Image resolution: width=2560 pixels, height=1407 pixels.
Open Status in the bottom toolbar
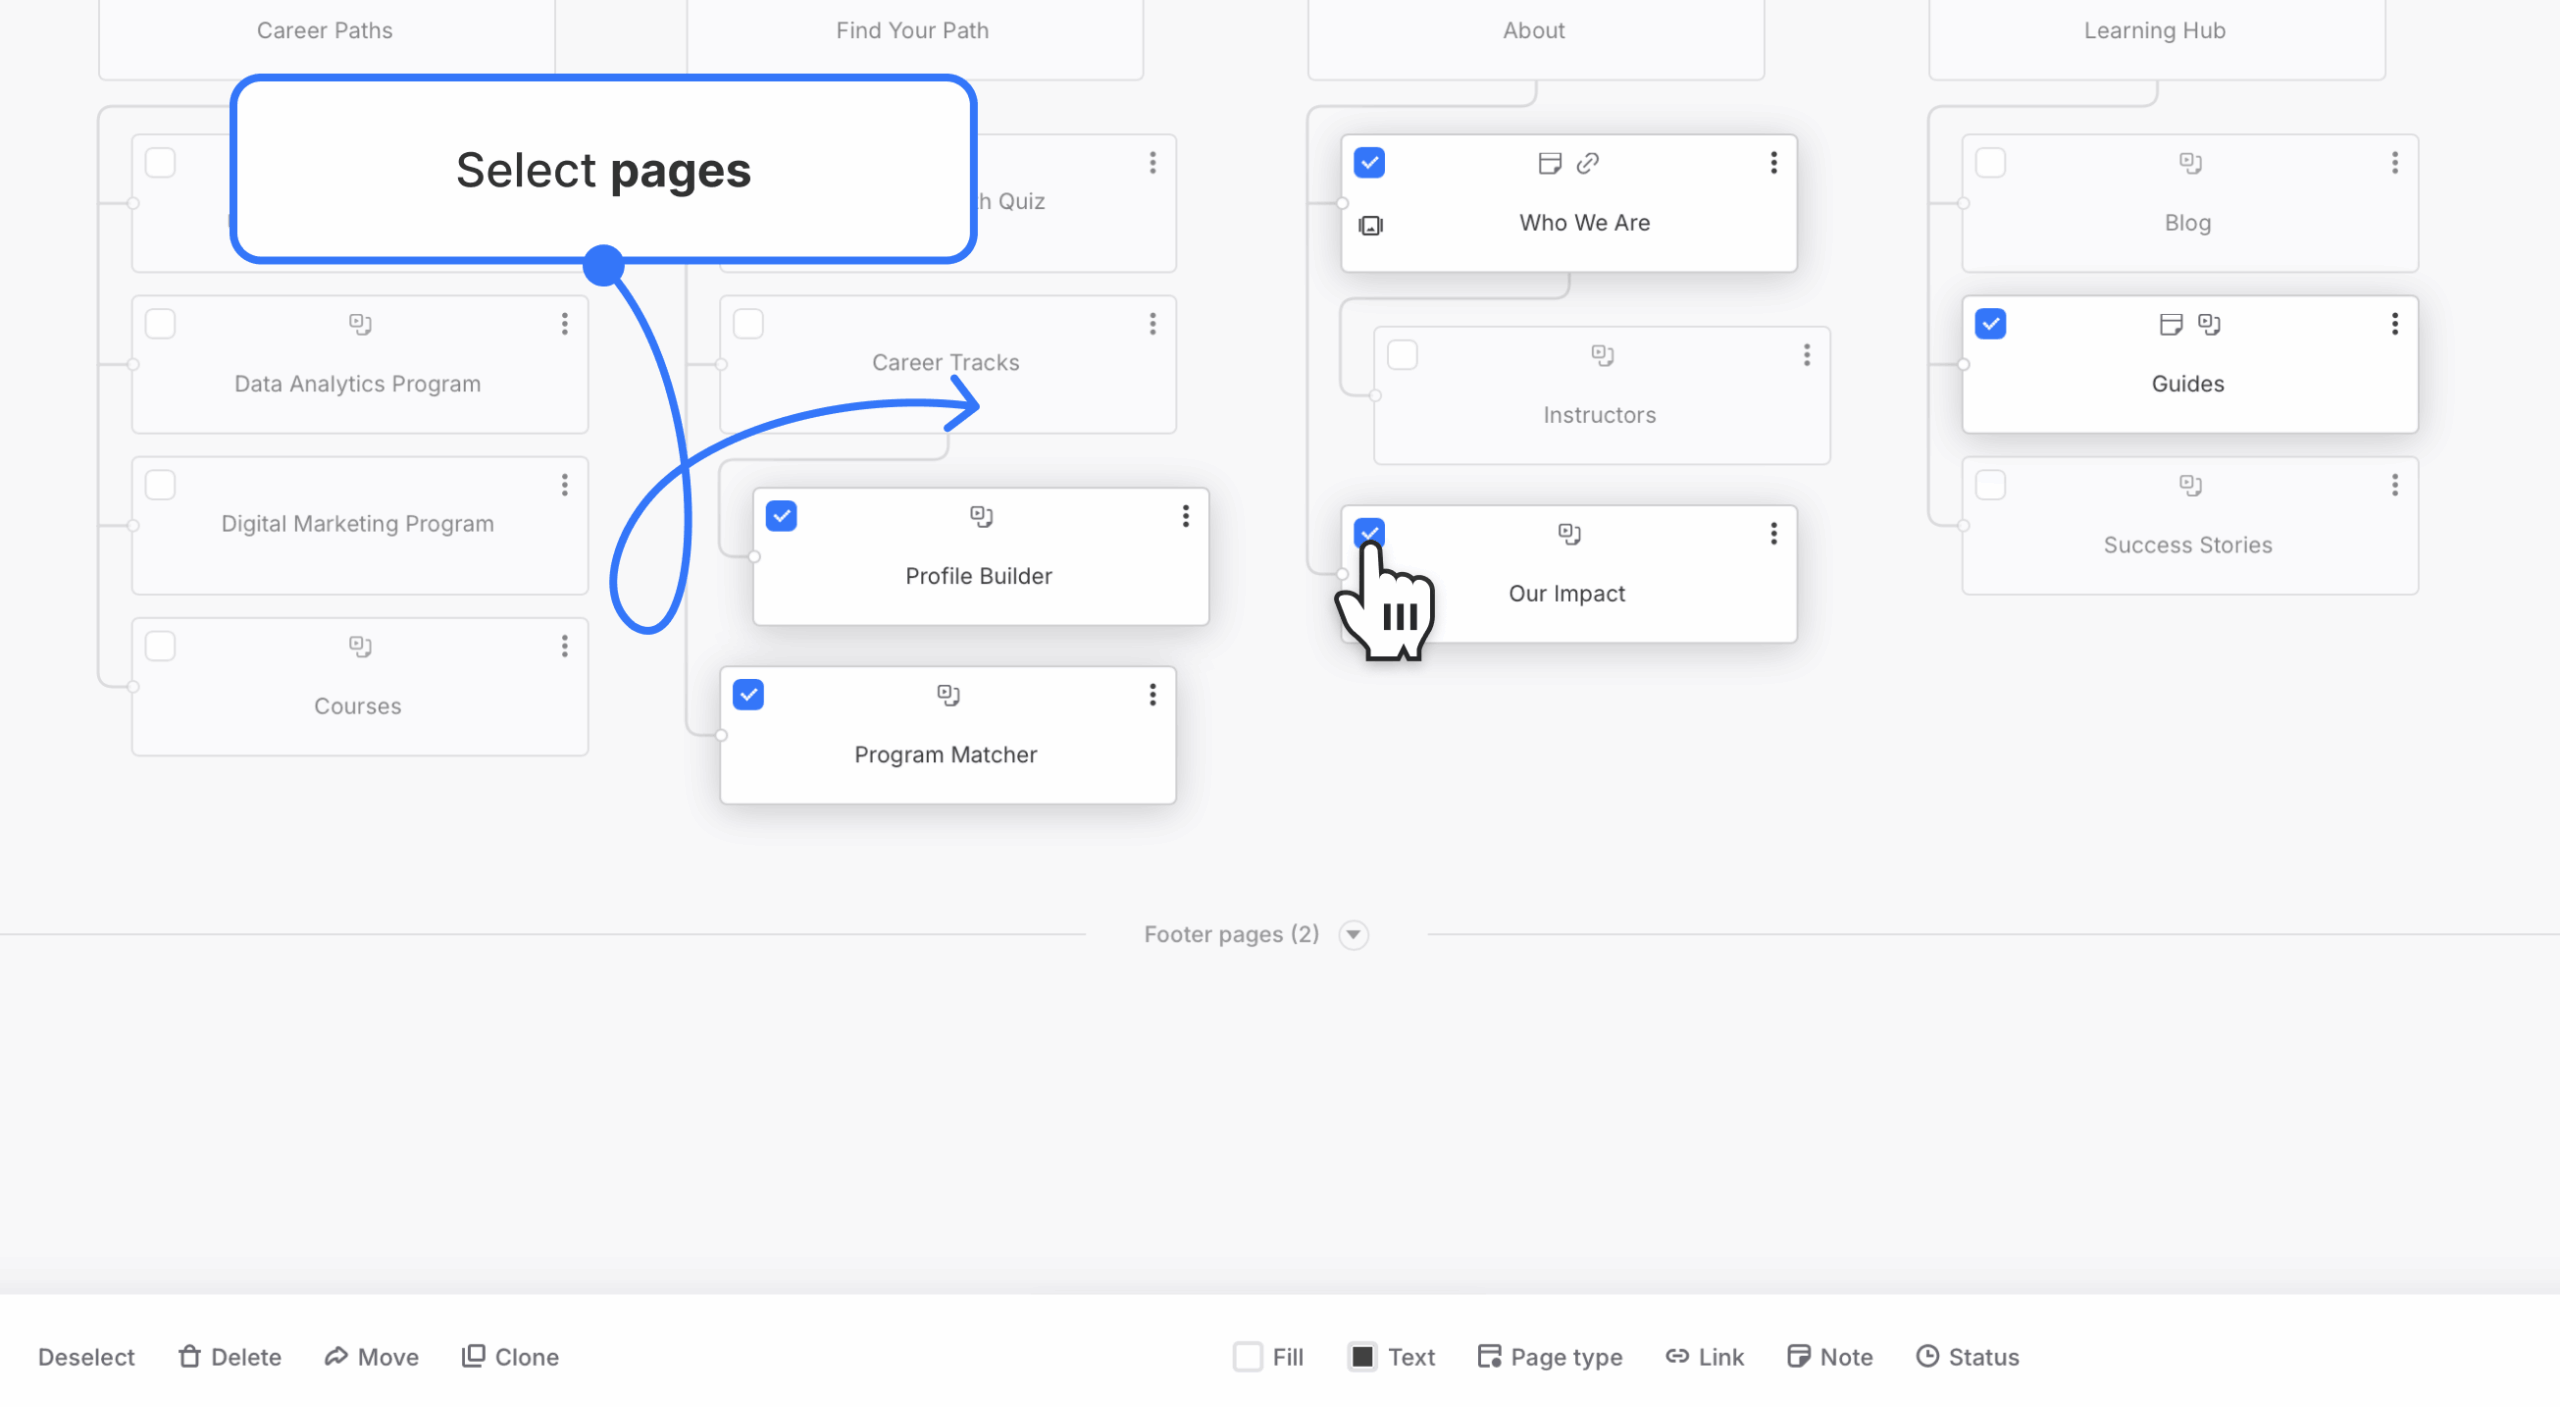point(1967,1357)
